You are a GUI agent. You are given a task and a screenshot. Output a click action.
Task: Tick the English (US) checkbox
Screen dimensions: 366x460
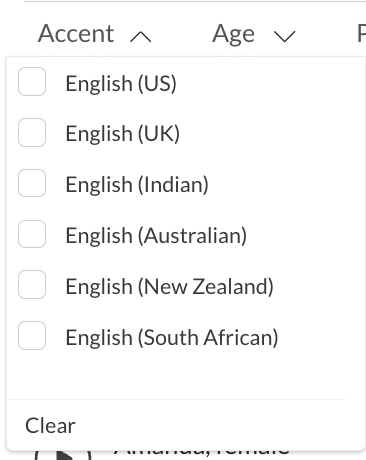pyautogui.click(x=32, y=82)
